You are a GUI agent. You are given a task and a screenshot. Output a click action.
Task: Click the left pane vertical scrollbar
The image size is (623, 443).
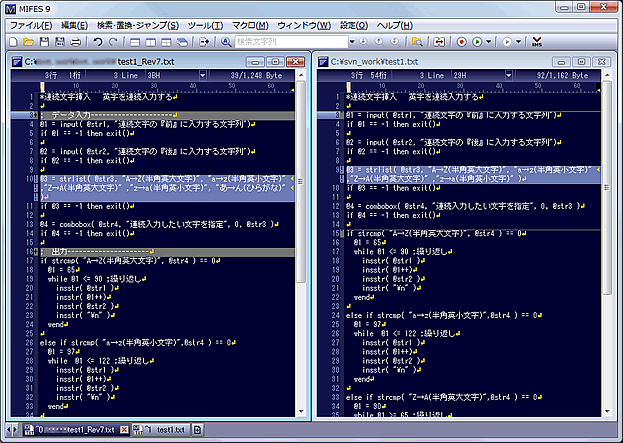pos(302,250)
